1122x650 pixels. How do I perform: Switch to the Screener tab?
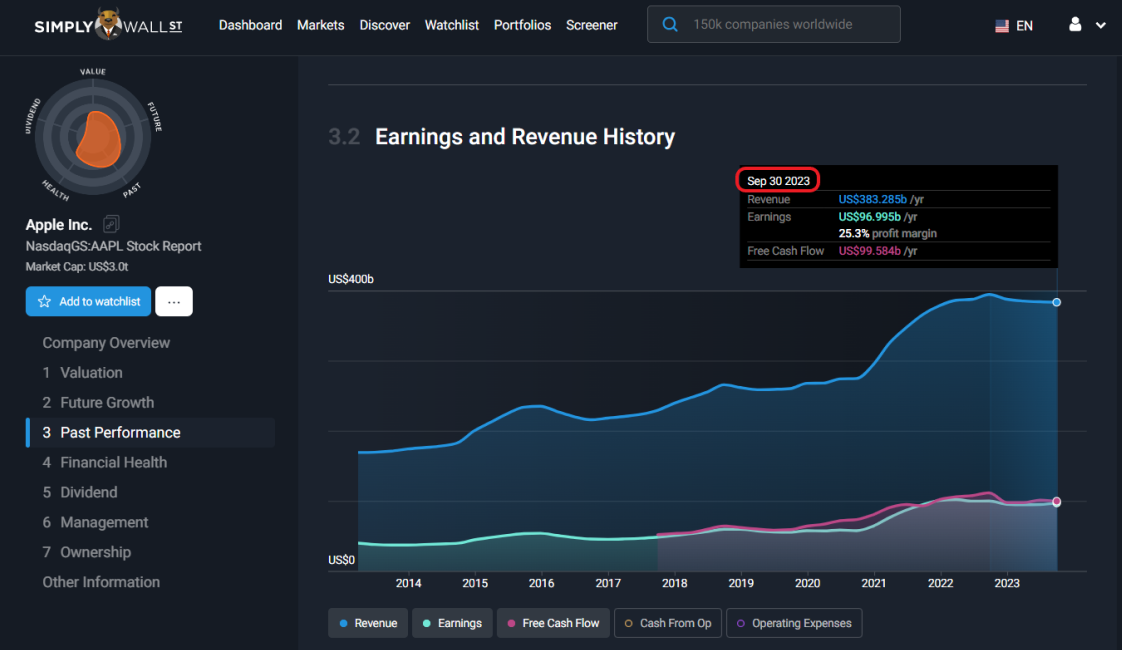(591, 24)
